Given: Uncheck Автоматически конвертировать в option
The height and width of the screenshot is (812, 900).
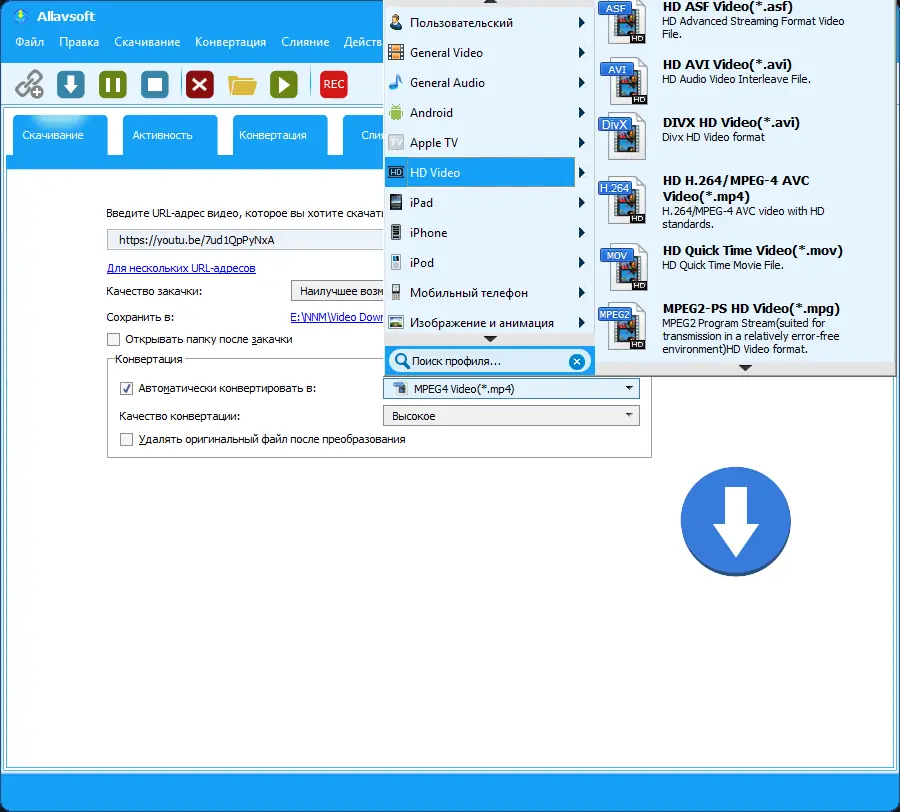Looking at the screenshot, I should tap(125, 388).
